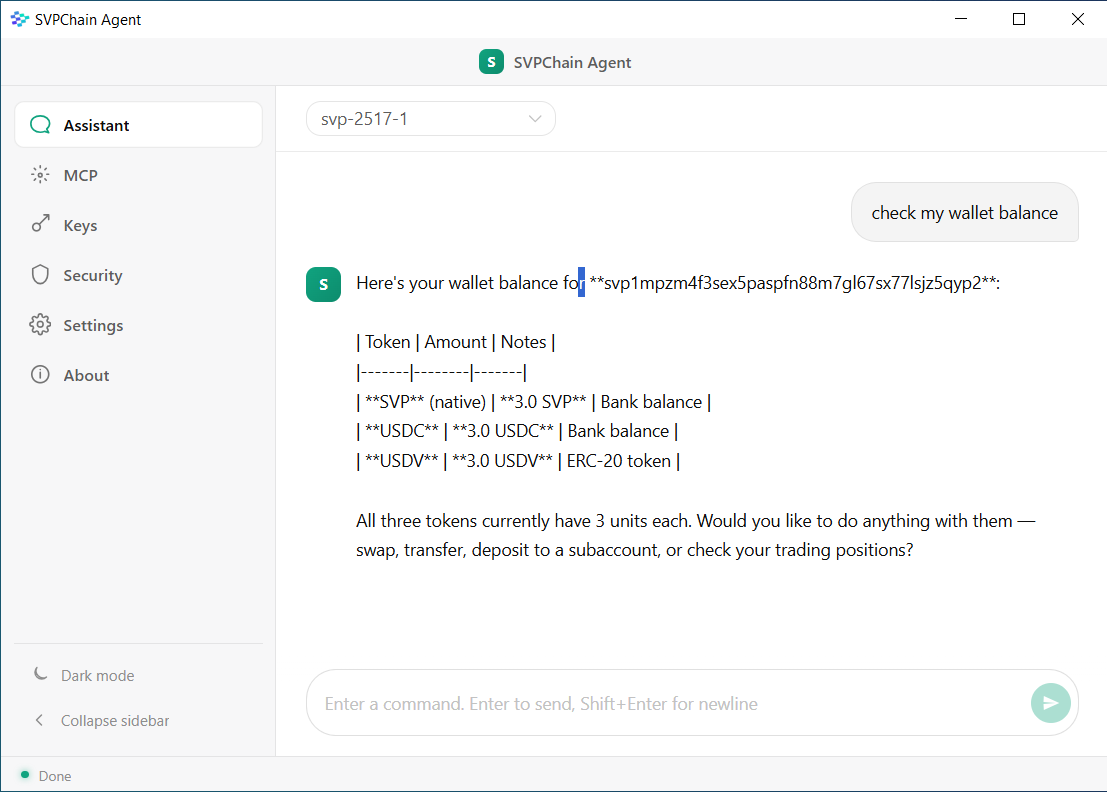Send the command with paper plane button
Image resolution: width=1107 pixels, height=792 pixels.
1051,703
